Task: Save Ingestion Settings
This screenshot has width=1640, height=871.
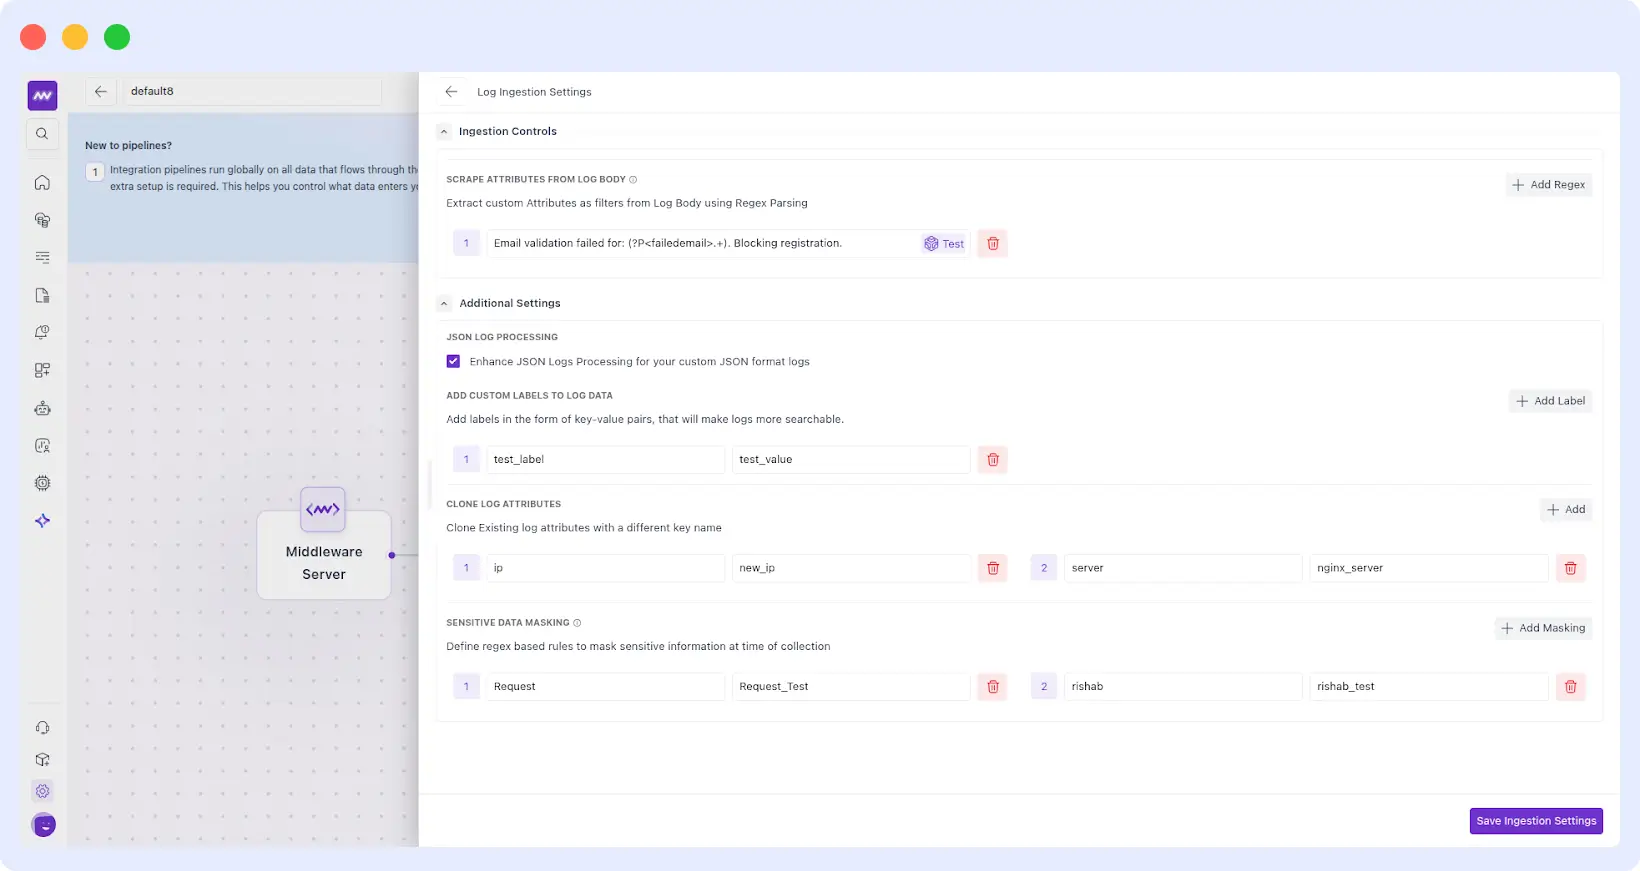Action: click(x=1536, y=821)
